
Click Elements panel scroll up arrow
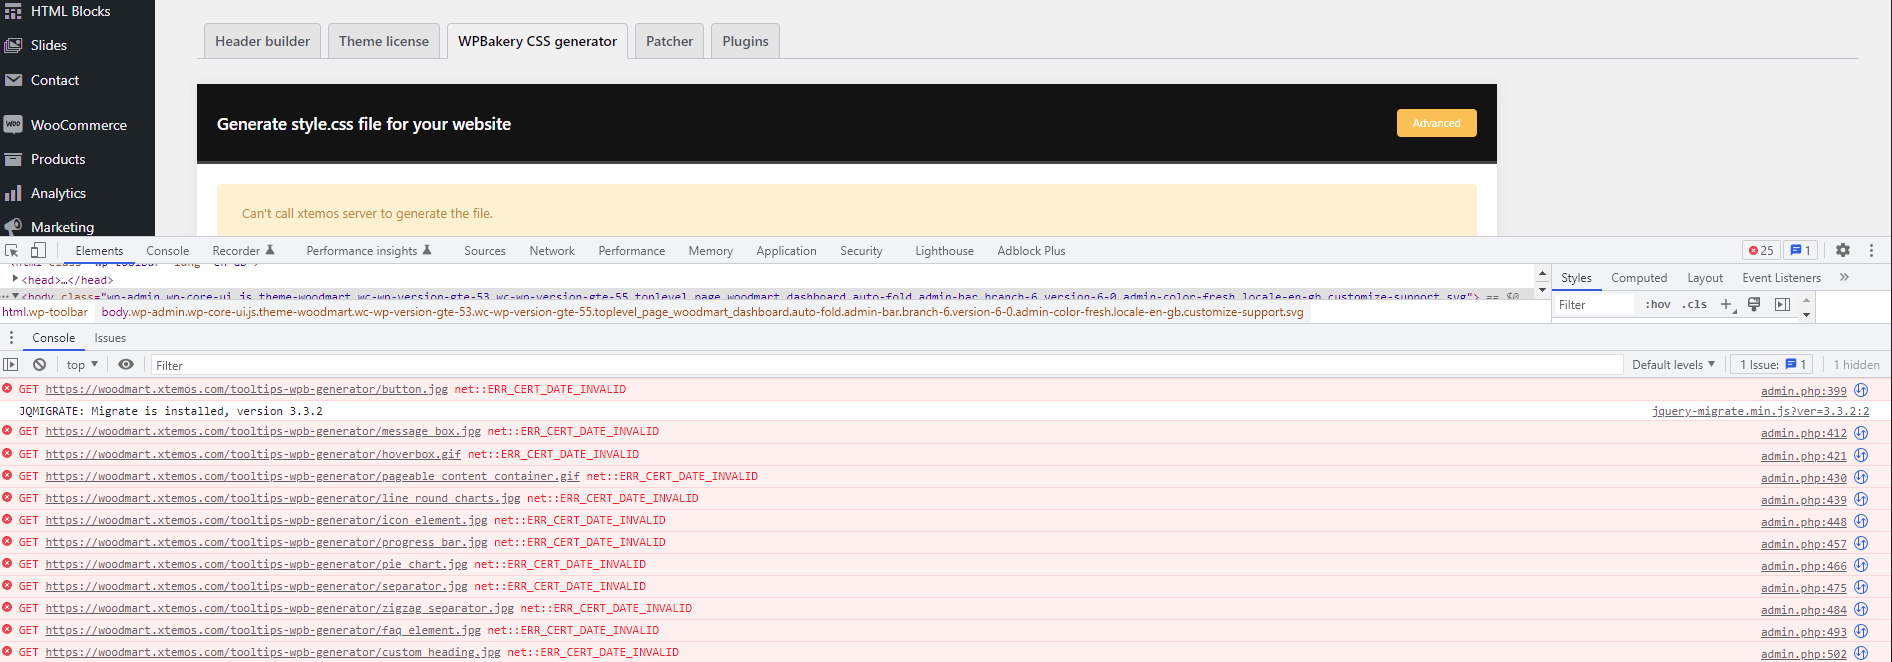(x=1542, y=273)
